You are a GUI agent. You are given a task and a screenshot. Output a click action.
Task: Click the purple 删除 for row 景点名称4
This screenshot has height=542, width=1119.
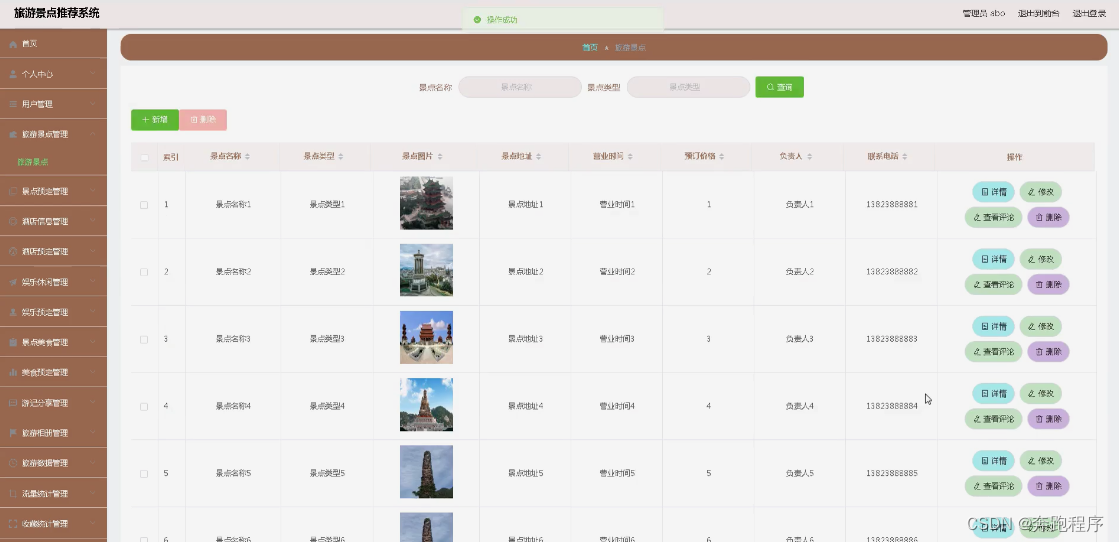tap(1048, 419)
